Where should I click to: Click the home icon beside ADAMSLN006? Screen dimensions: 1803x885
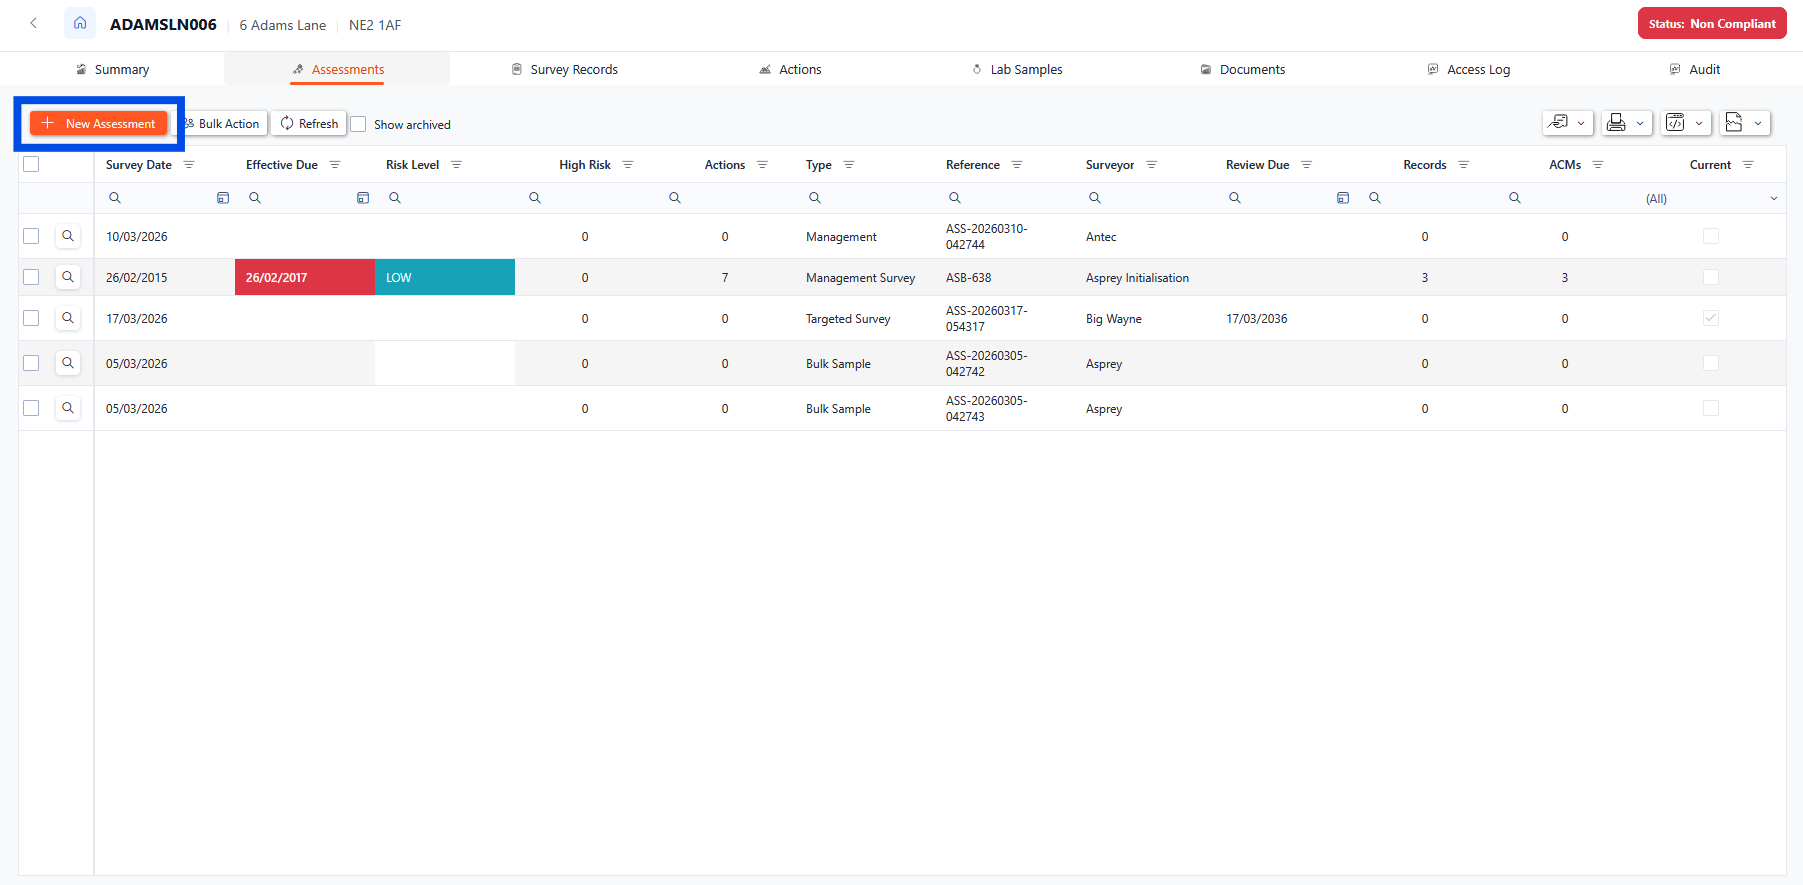80,23
